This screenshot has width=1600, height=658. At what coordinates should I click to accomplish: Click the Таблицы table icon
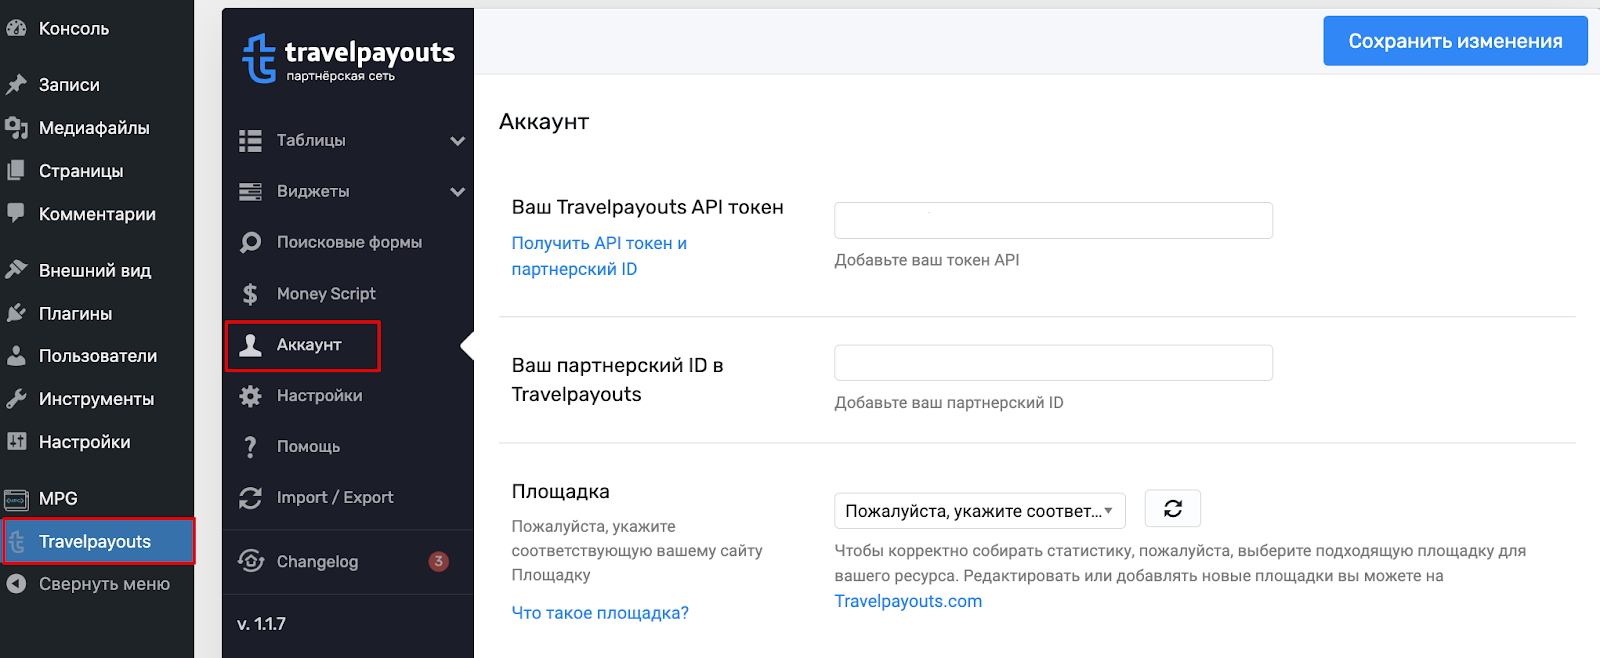tap(250, 141)
